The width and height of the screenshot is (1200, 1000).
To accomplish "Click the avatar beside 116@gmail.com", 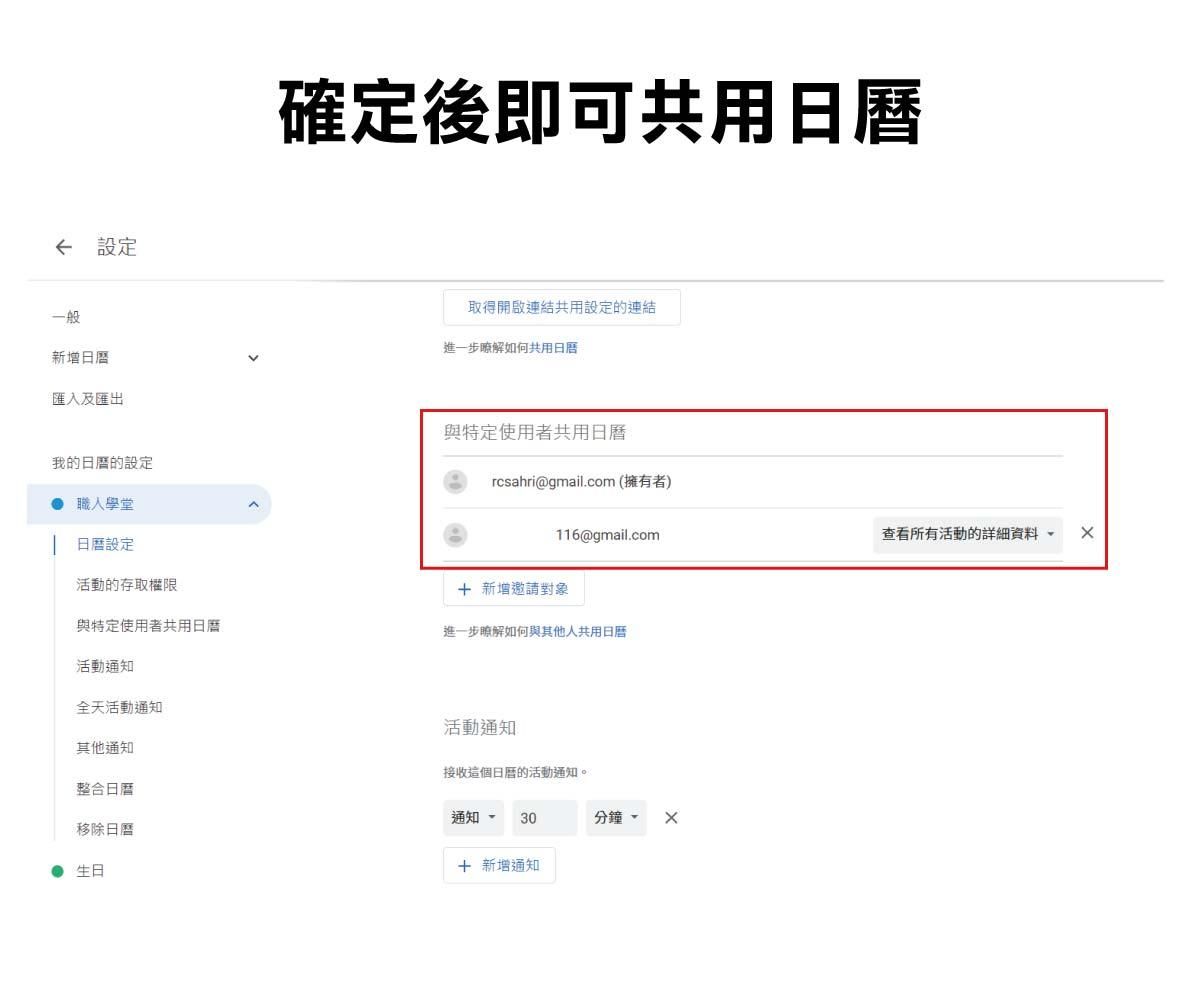I will click(x=455, y=535).
